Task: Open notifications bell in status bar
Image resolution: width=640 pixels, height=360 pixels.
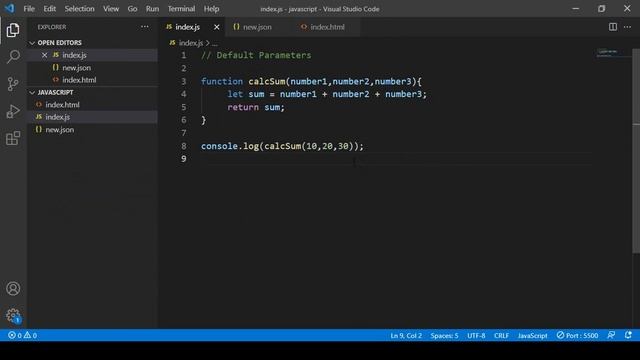Action: 628,336
